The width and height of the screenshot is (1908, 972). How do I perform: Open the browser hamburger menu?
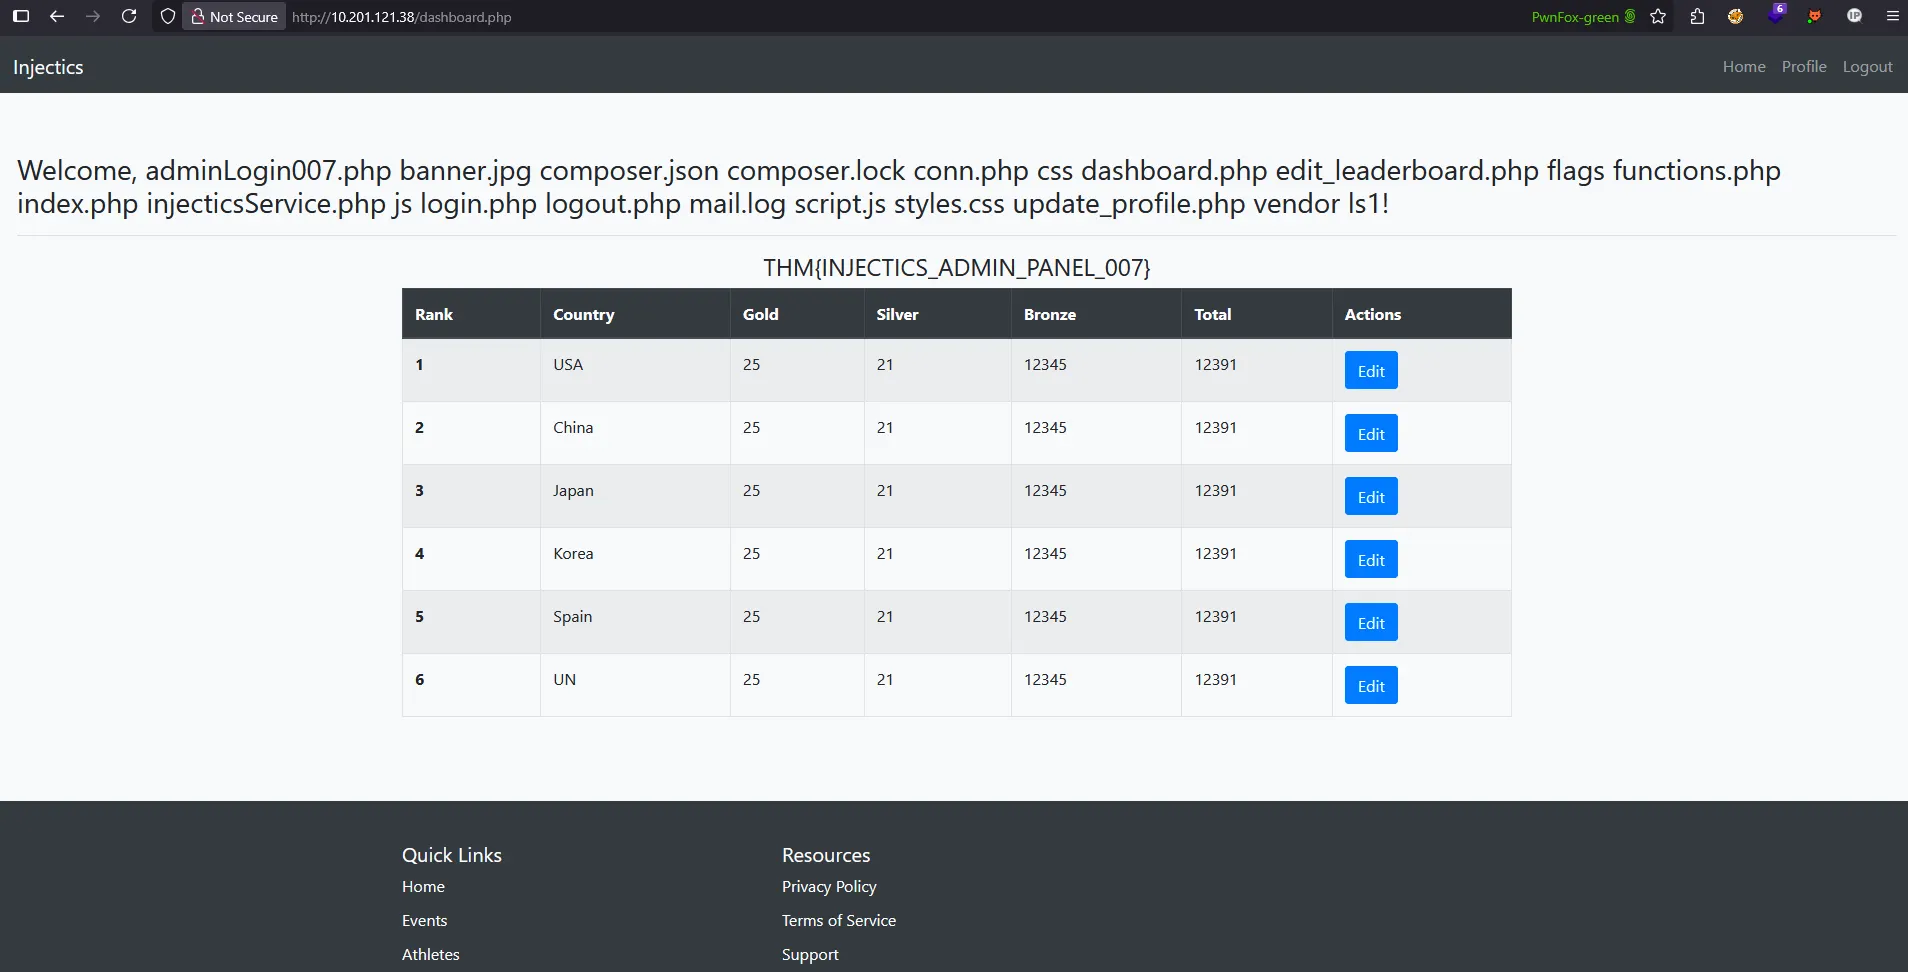point(1892,16)
